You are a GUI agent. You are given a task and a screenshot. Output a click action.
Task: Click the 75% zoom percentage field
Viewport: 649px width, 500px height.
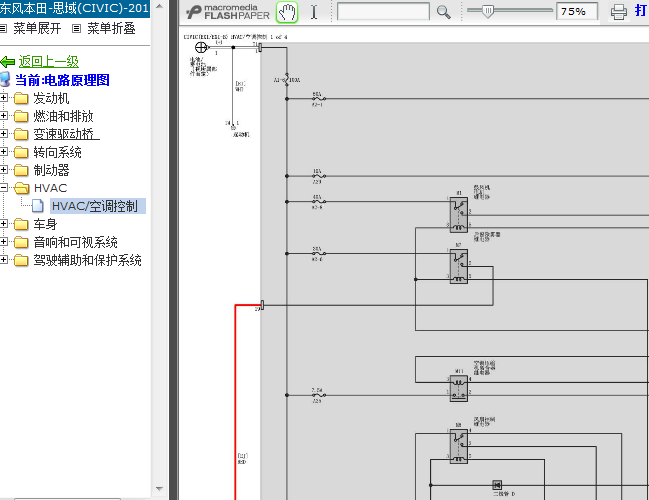click(577, 12)
